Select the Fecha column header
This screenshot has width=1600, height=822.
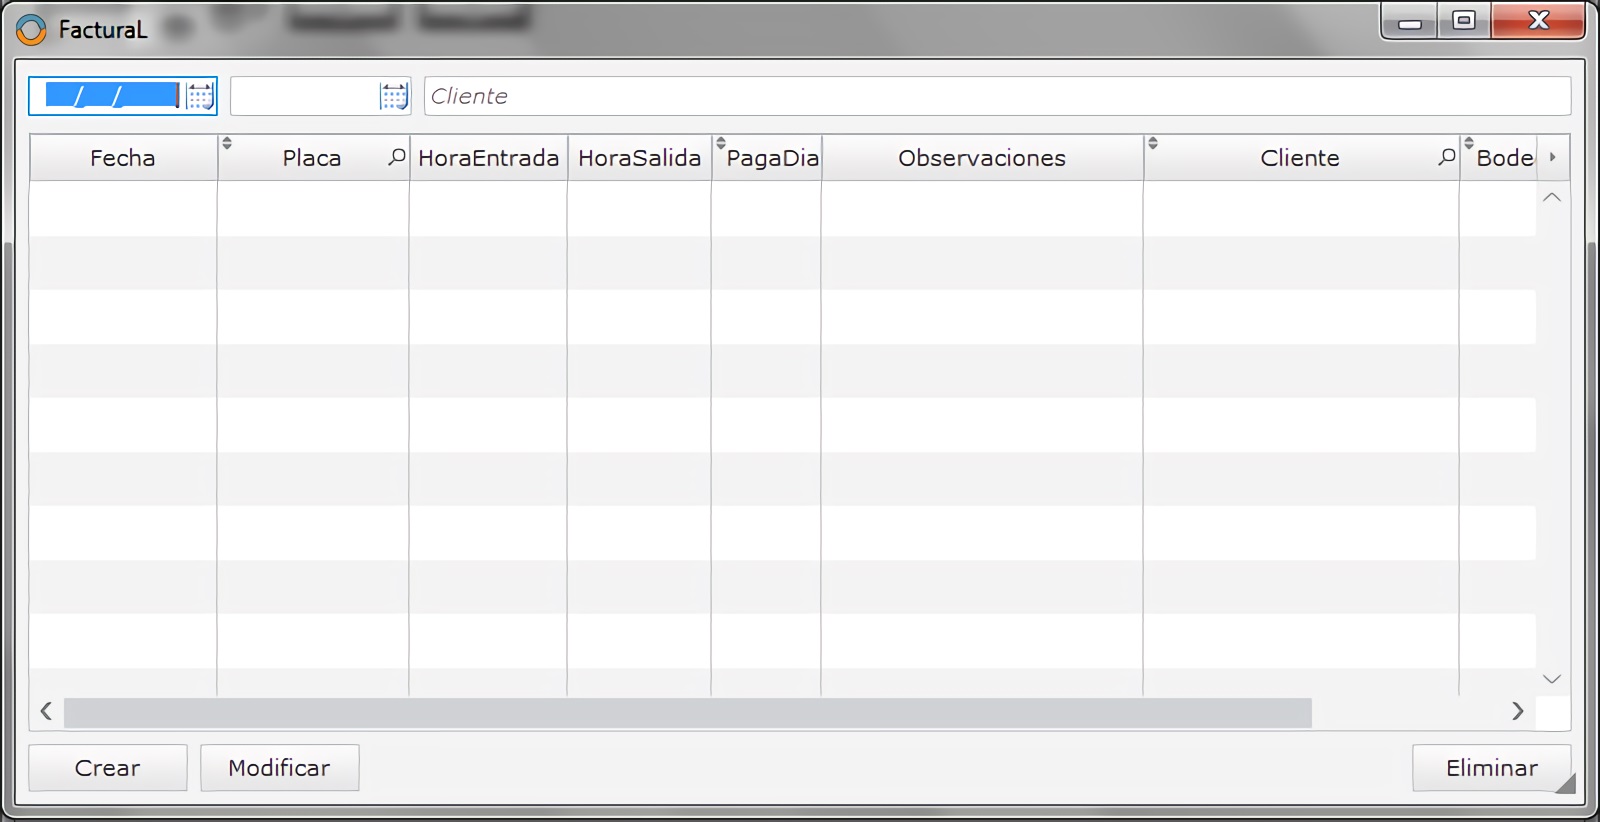click(123, 158)
